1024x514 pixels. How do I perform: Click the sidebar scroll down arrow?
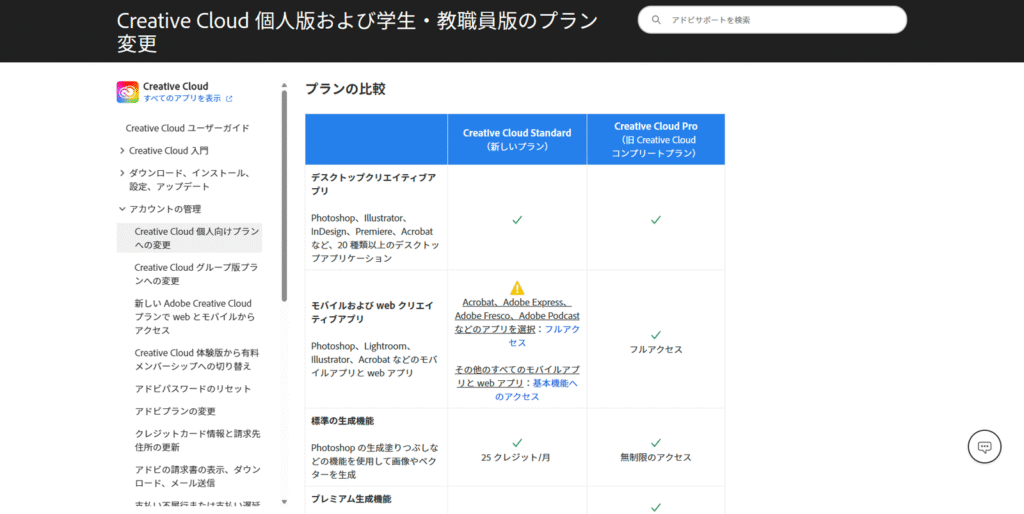pyautogui.click(x=284, y=502)
